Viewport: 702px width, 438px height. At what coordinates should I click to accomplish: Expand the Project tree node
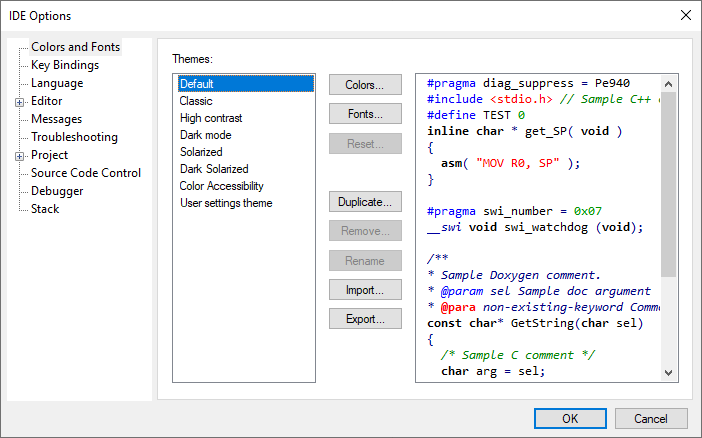click(19, 156)
